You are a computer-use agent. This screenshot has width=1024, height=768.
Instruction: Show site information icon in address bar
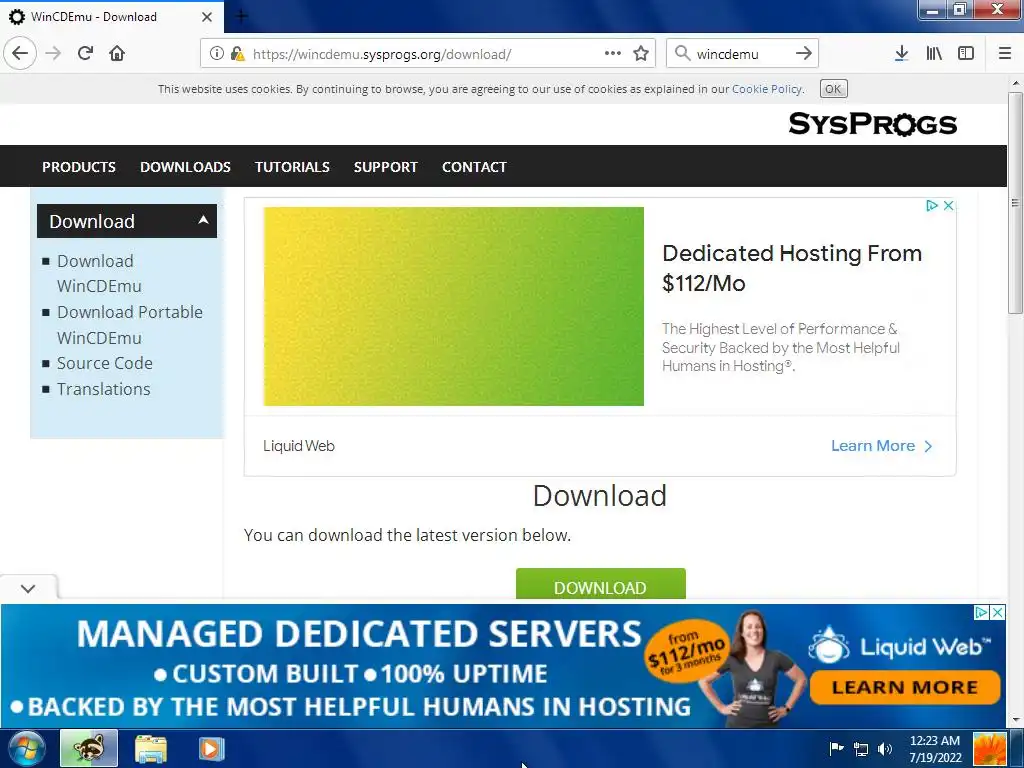tap(217, 54)
